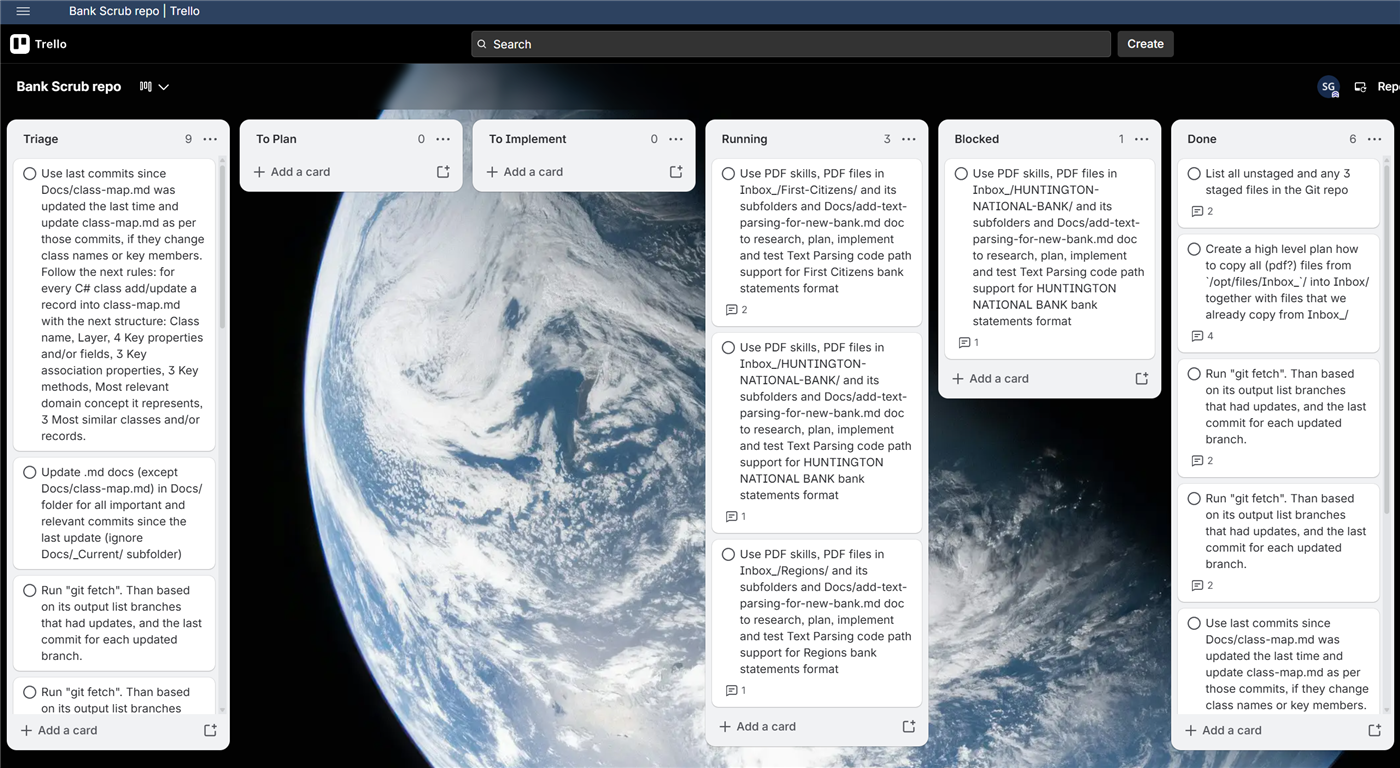The height and width of the screenshot is (768, 1400).
Task: Create a card from template in Done list
Action: [1375, 731]
